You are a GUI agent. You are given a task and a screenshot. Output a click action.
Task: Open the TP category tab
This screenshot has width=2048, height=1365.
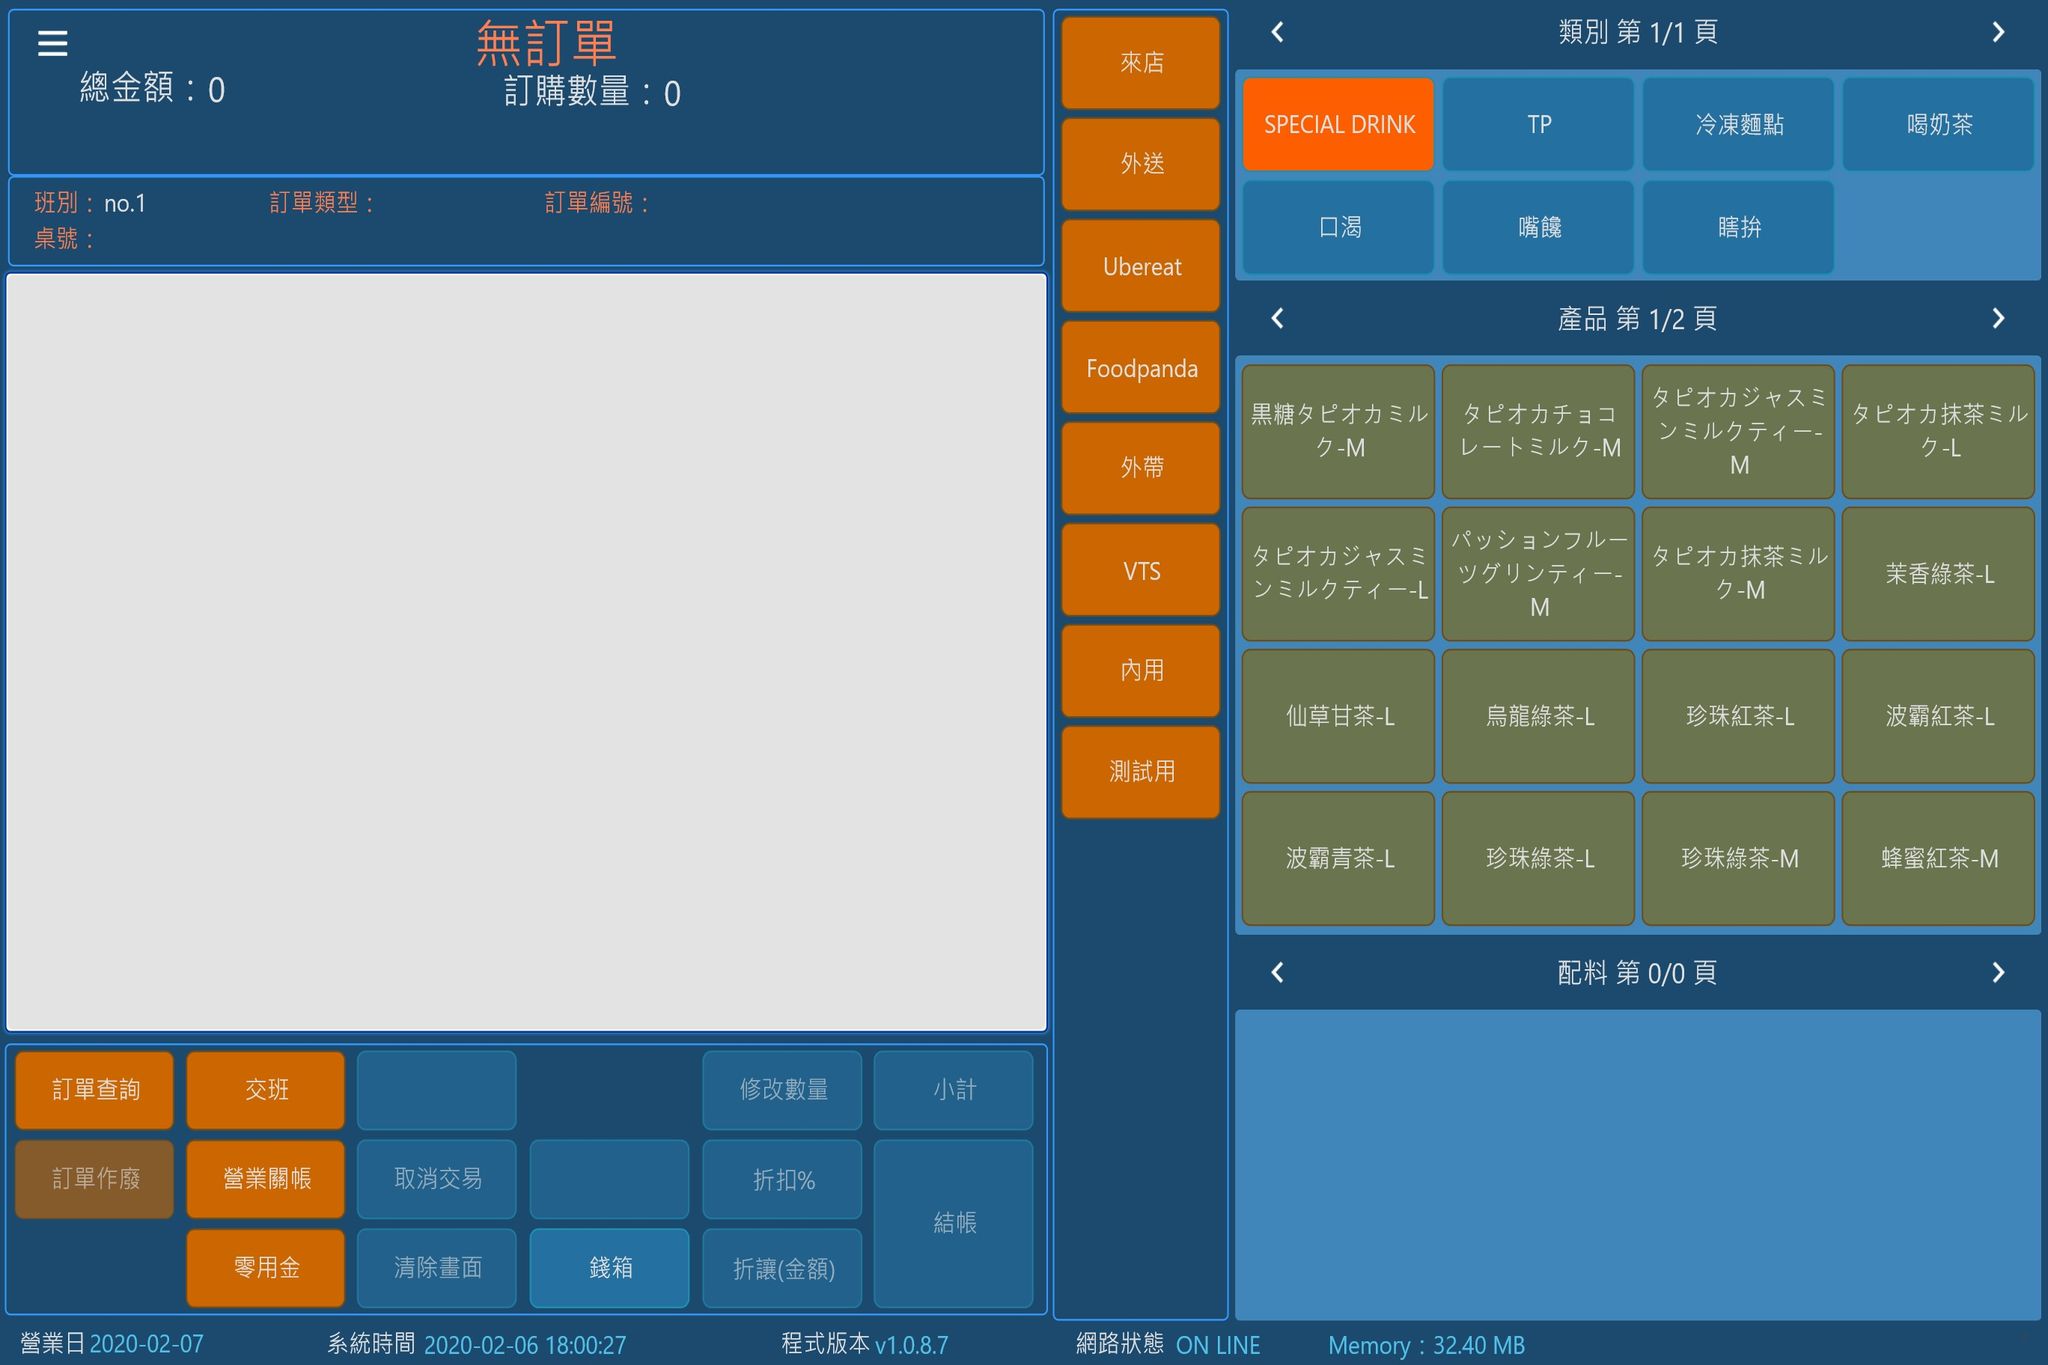1537,123
